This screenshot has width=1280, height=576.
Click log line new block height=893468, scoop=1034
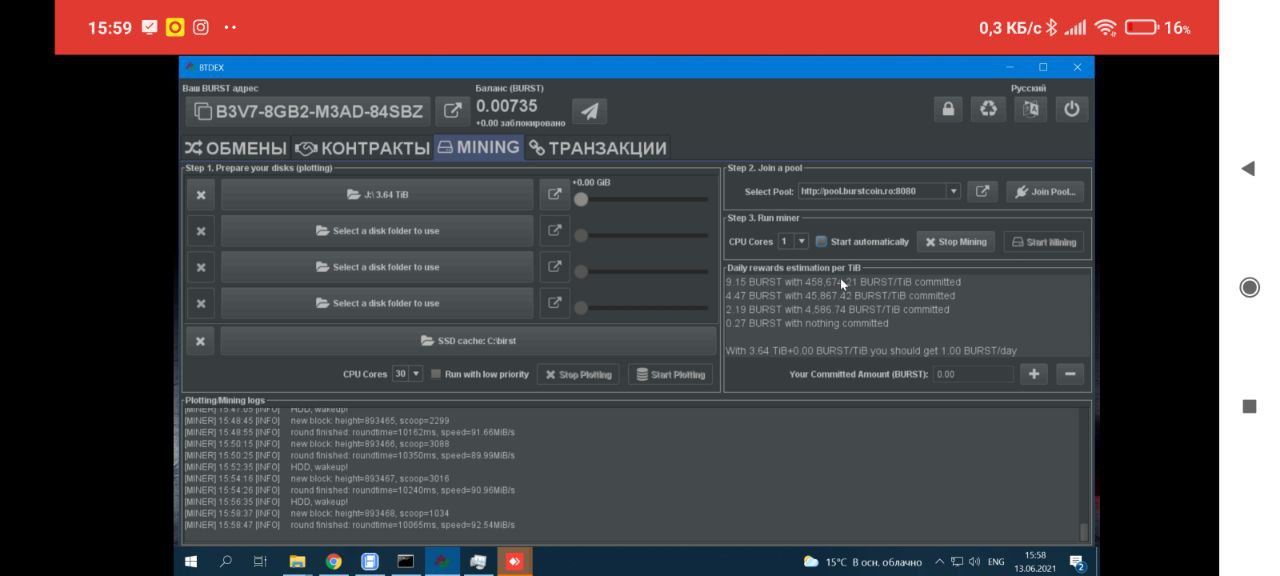(x=317, y=513)
